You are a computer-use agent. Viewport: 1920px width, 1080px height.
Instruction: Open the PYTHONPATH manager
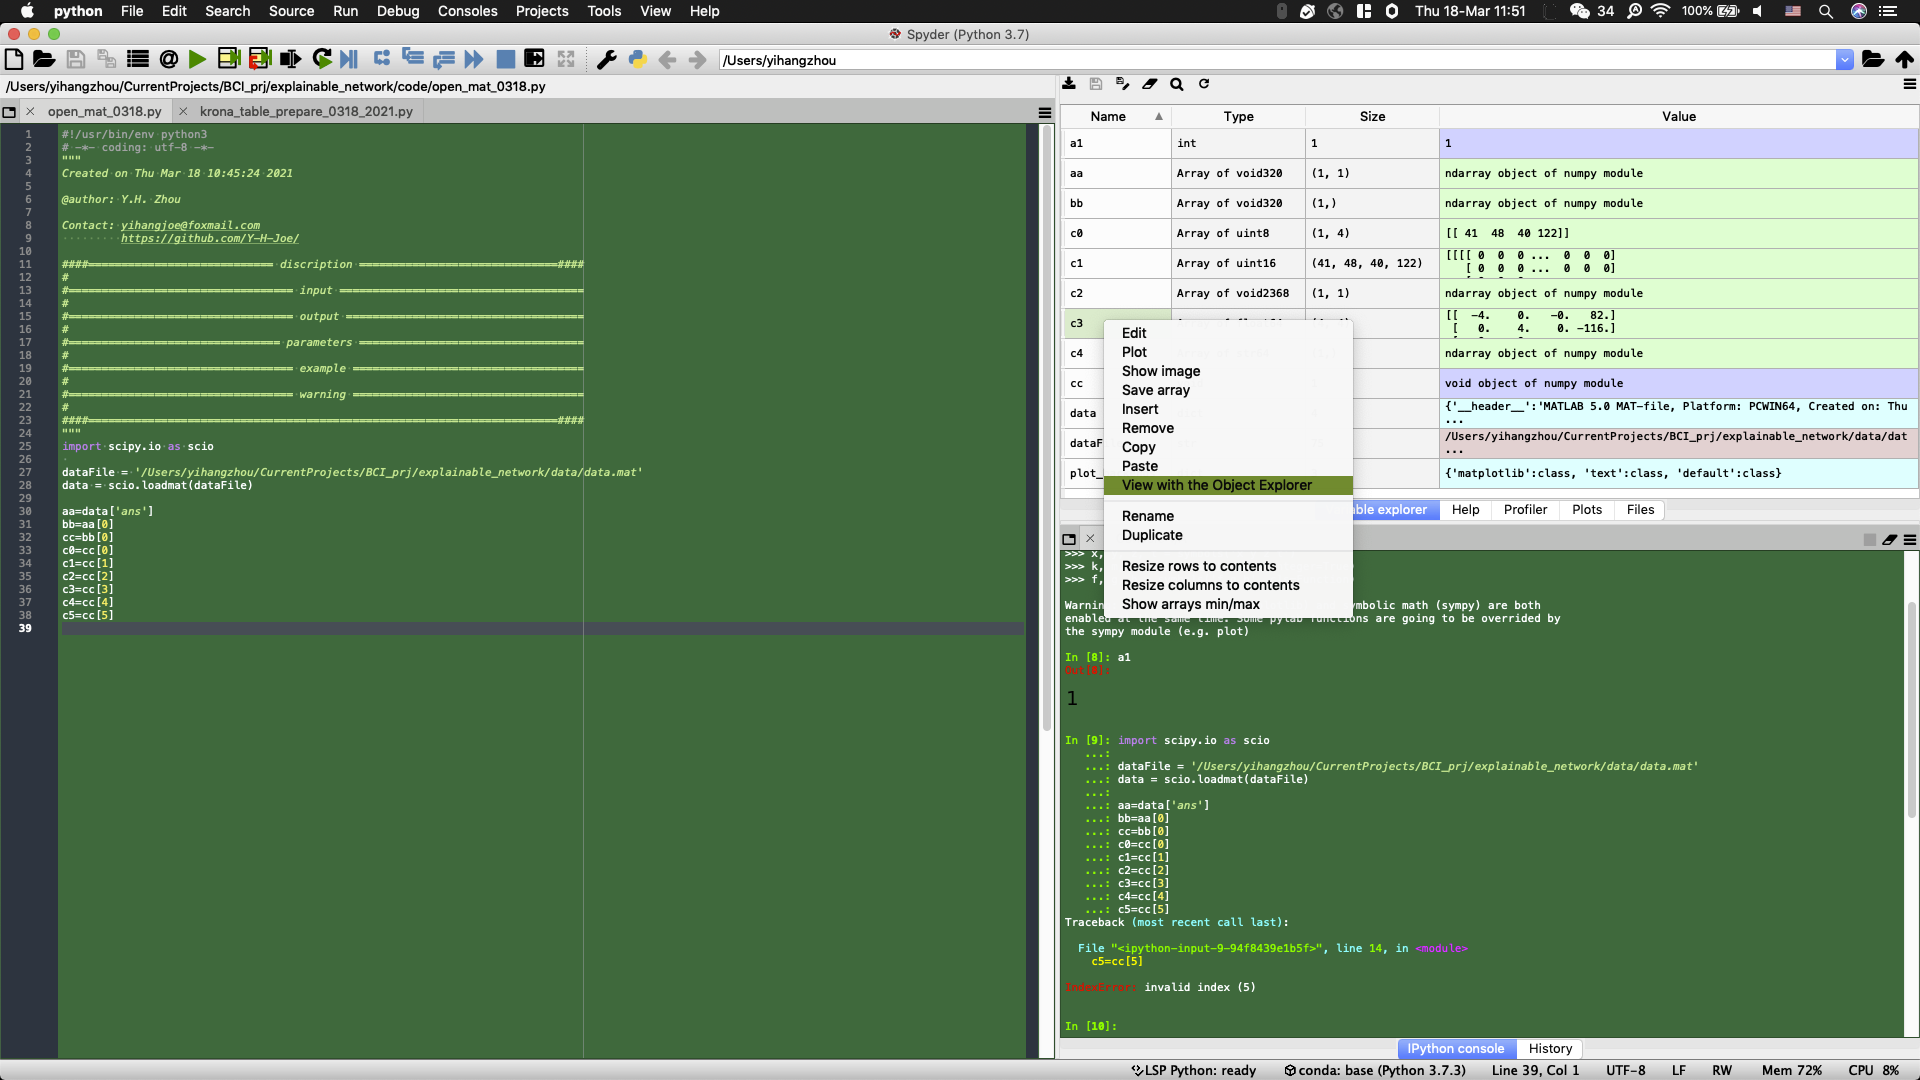click(x=637, y=59)
